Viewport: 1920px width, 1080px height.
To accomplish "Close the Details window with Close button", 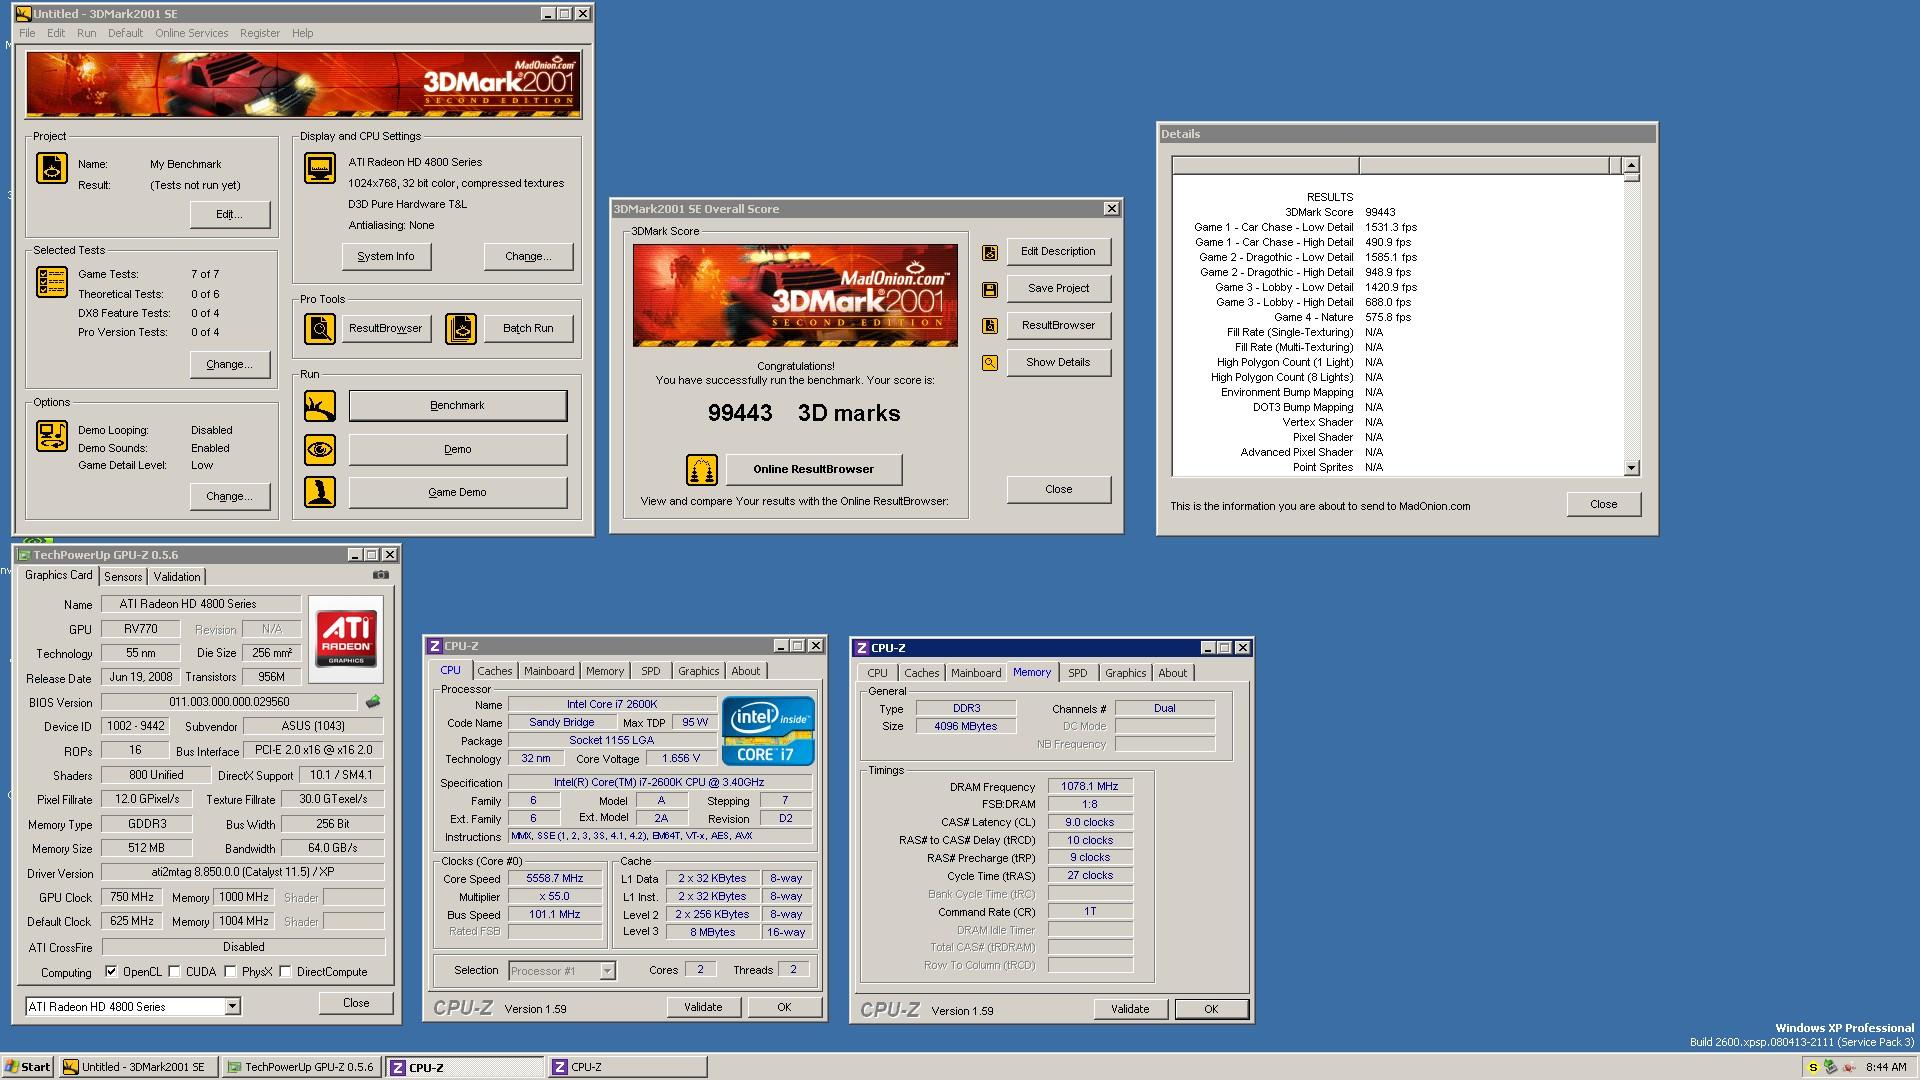I will click(x=1603, y=504).
